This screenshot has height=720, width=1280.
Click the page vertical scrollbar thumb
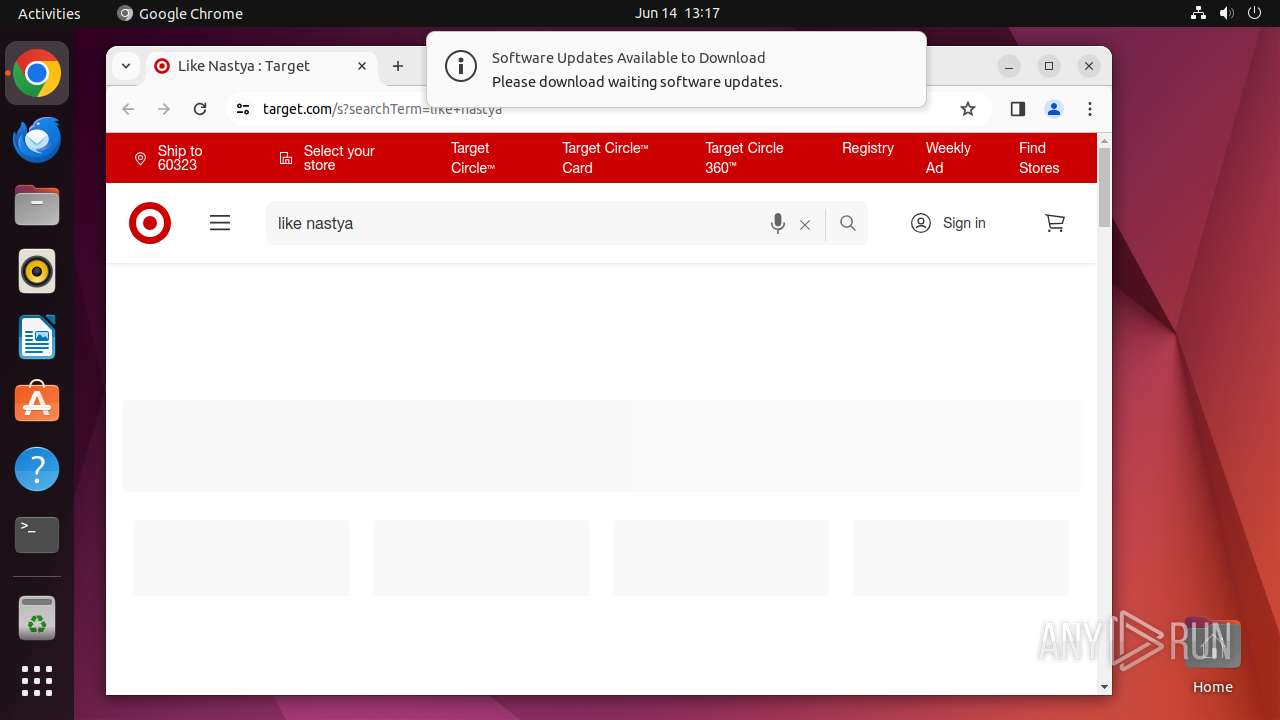[x=1104, y=187]
